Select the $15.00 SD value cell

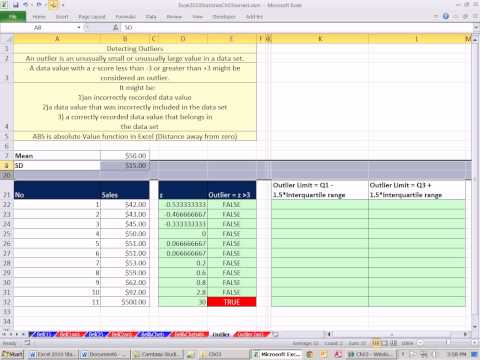pos(125,165)
